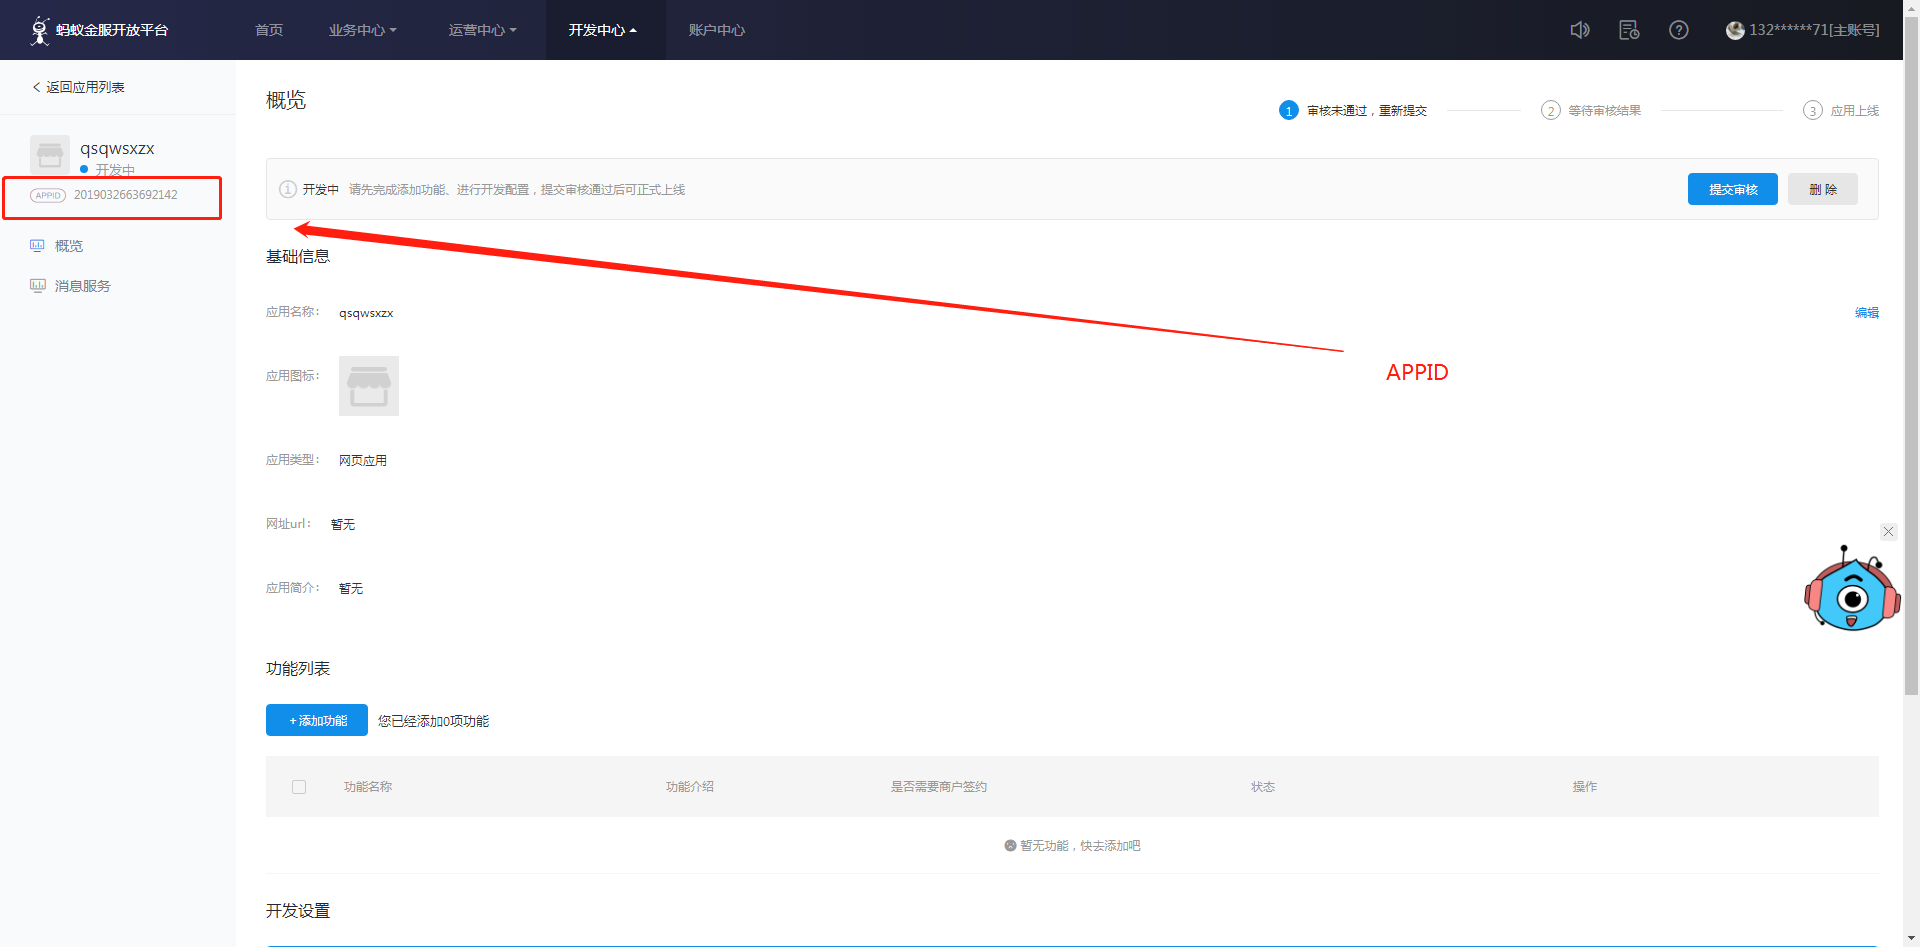Image resolution: width=1920 pixels, height=947 pixels.
Task: Click the sidebar app name qsqwsxzx
Action: pos(117,148)
